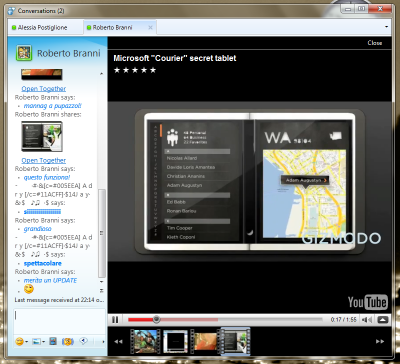The height and width of the screenshot is (364, 400).
Task: Expand more toolbar options arrow
Action: pos(103,342)
